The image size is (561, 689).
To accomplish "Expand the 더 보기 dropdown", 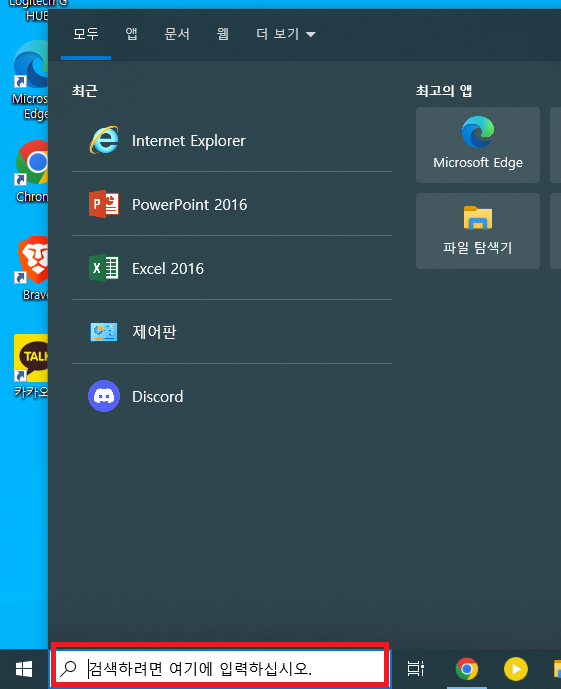I will [286, 34].
